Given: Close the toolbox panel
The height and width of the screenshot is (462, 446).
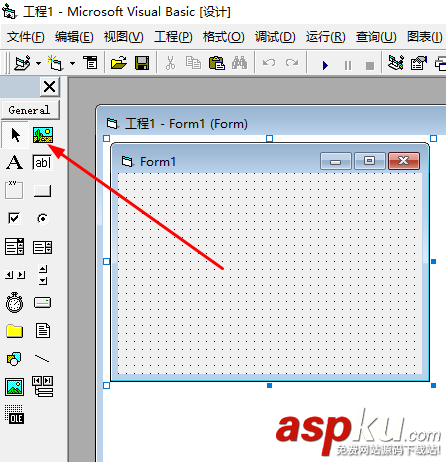Looking at the screenshot, I should tap(50, 87).
